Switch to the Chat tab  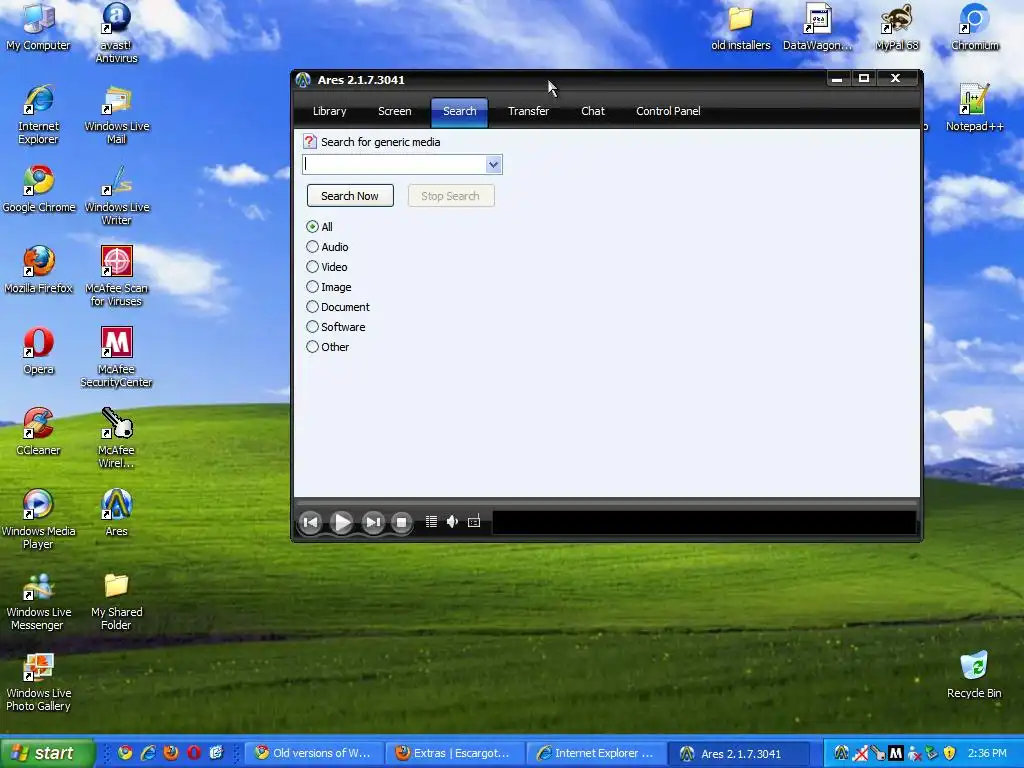(593, 111)
